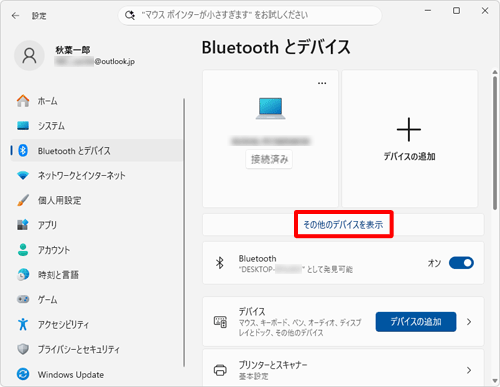Open the user profile avatar

(29, 56)
